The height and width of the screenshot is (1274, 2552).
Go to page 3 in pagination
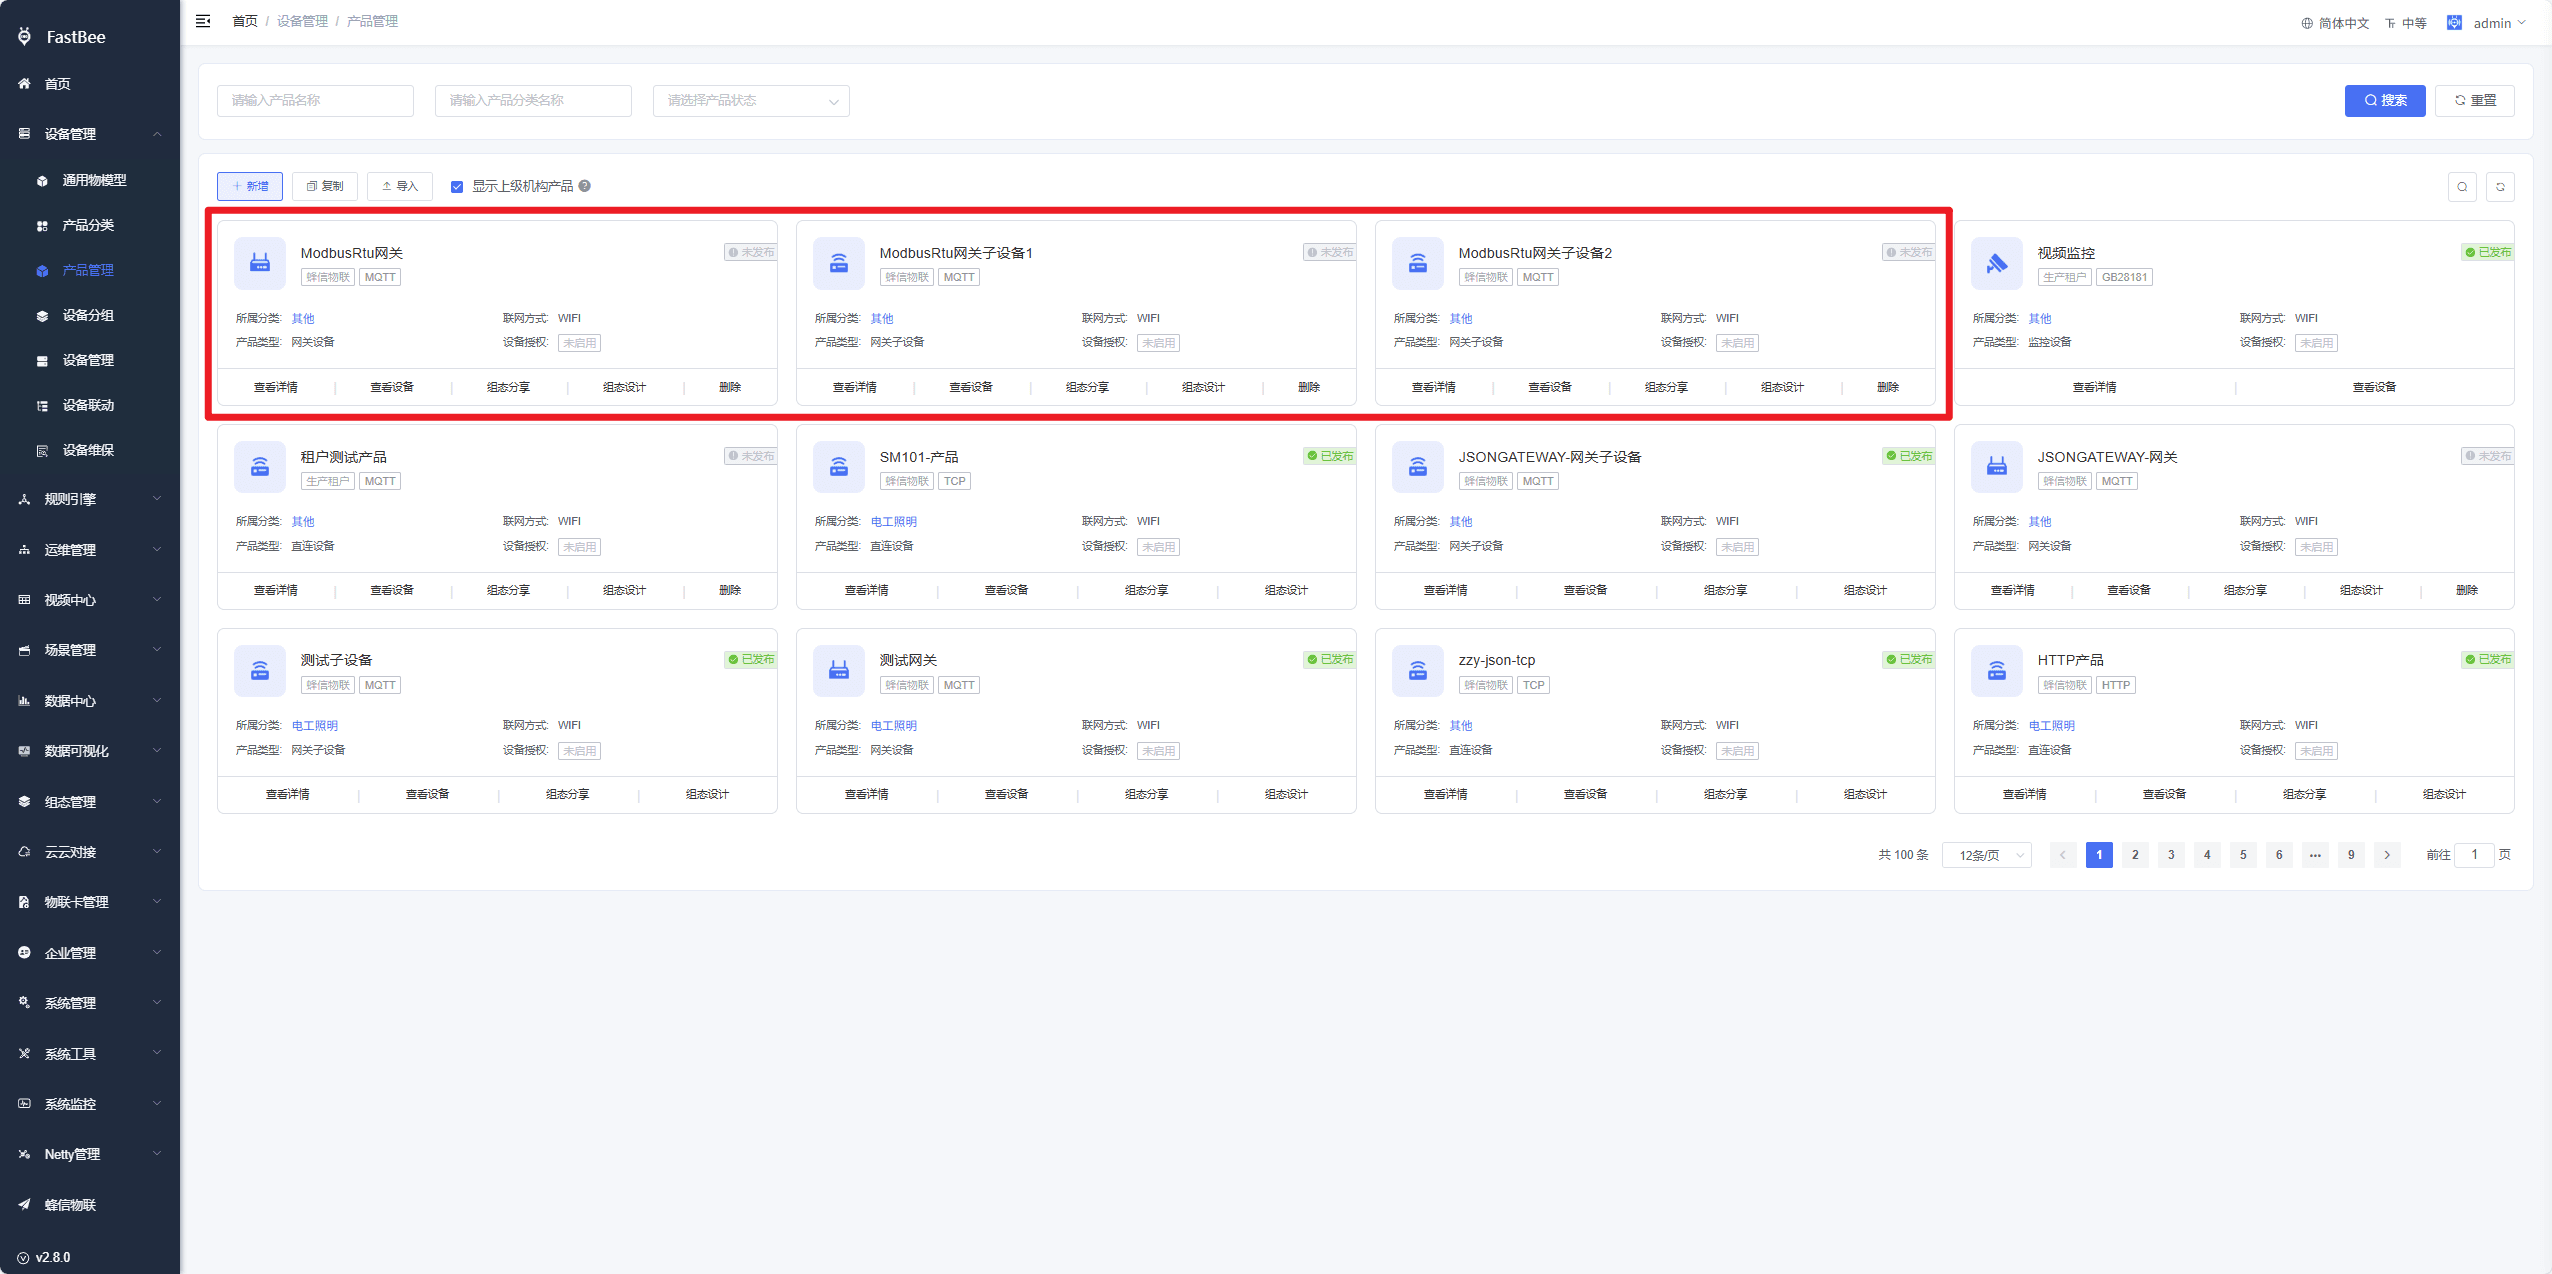point(2171,855)
